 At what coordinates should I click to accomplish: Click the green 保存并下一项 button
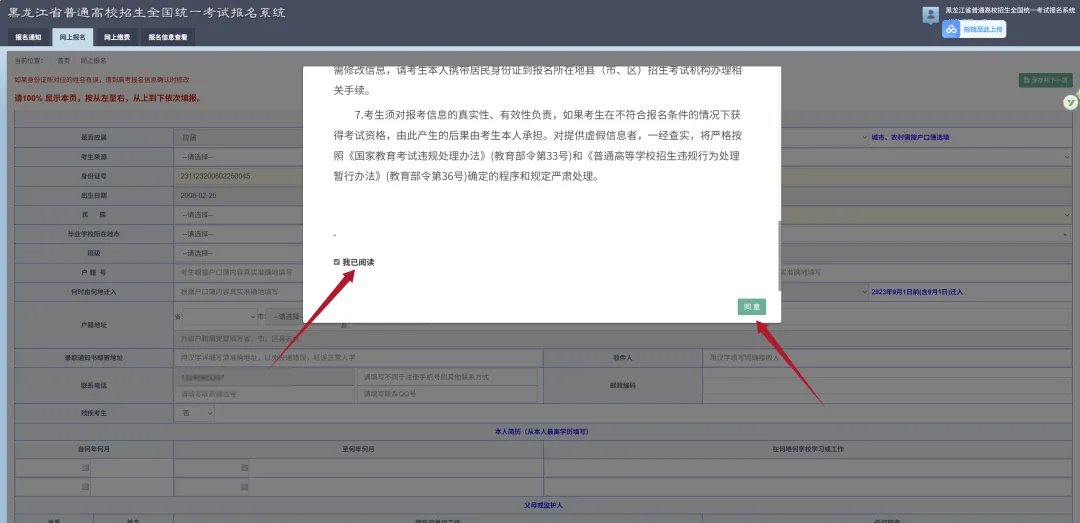[x=1045, y=81]
